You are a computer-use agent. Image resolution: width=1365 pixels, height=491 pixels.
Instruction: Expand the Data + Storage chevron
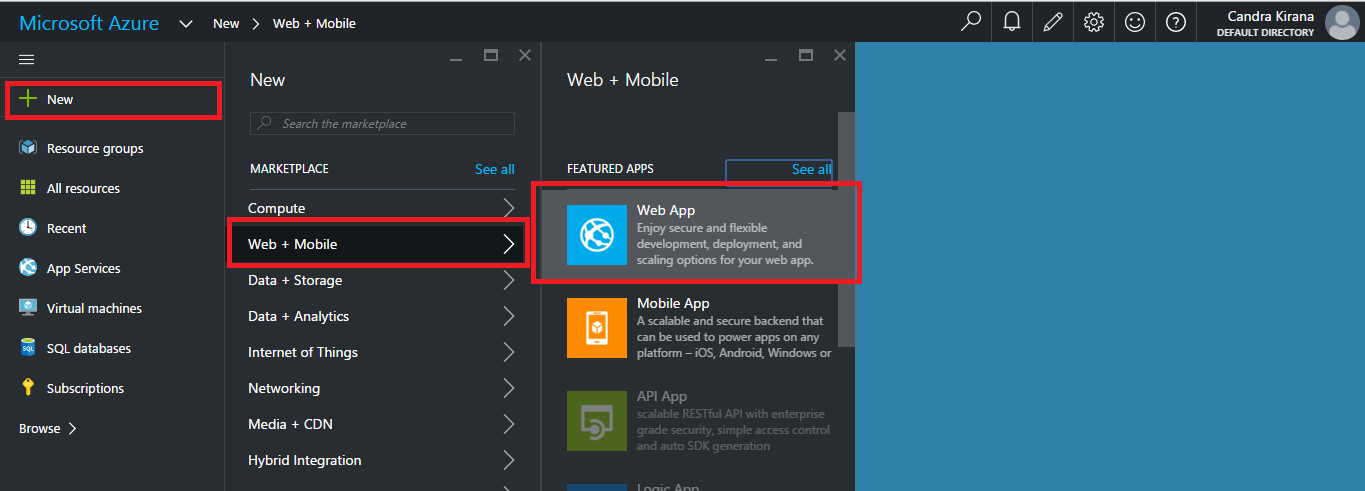(509, 280)
